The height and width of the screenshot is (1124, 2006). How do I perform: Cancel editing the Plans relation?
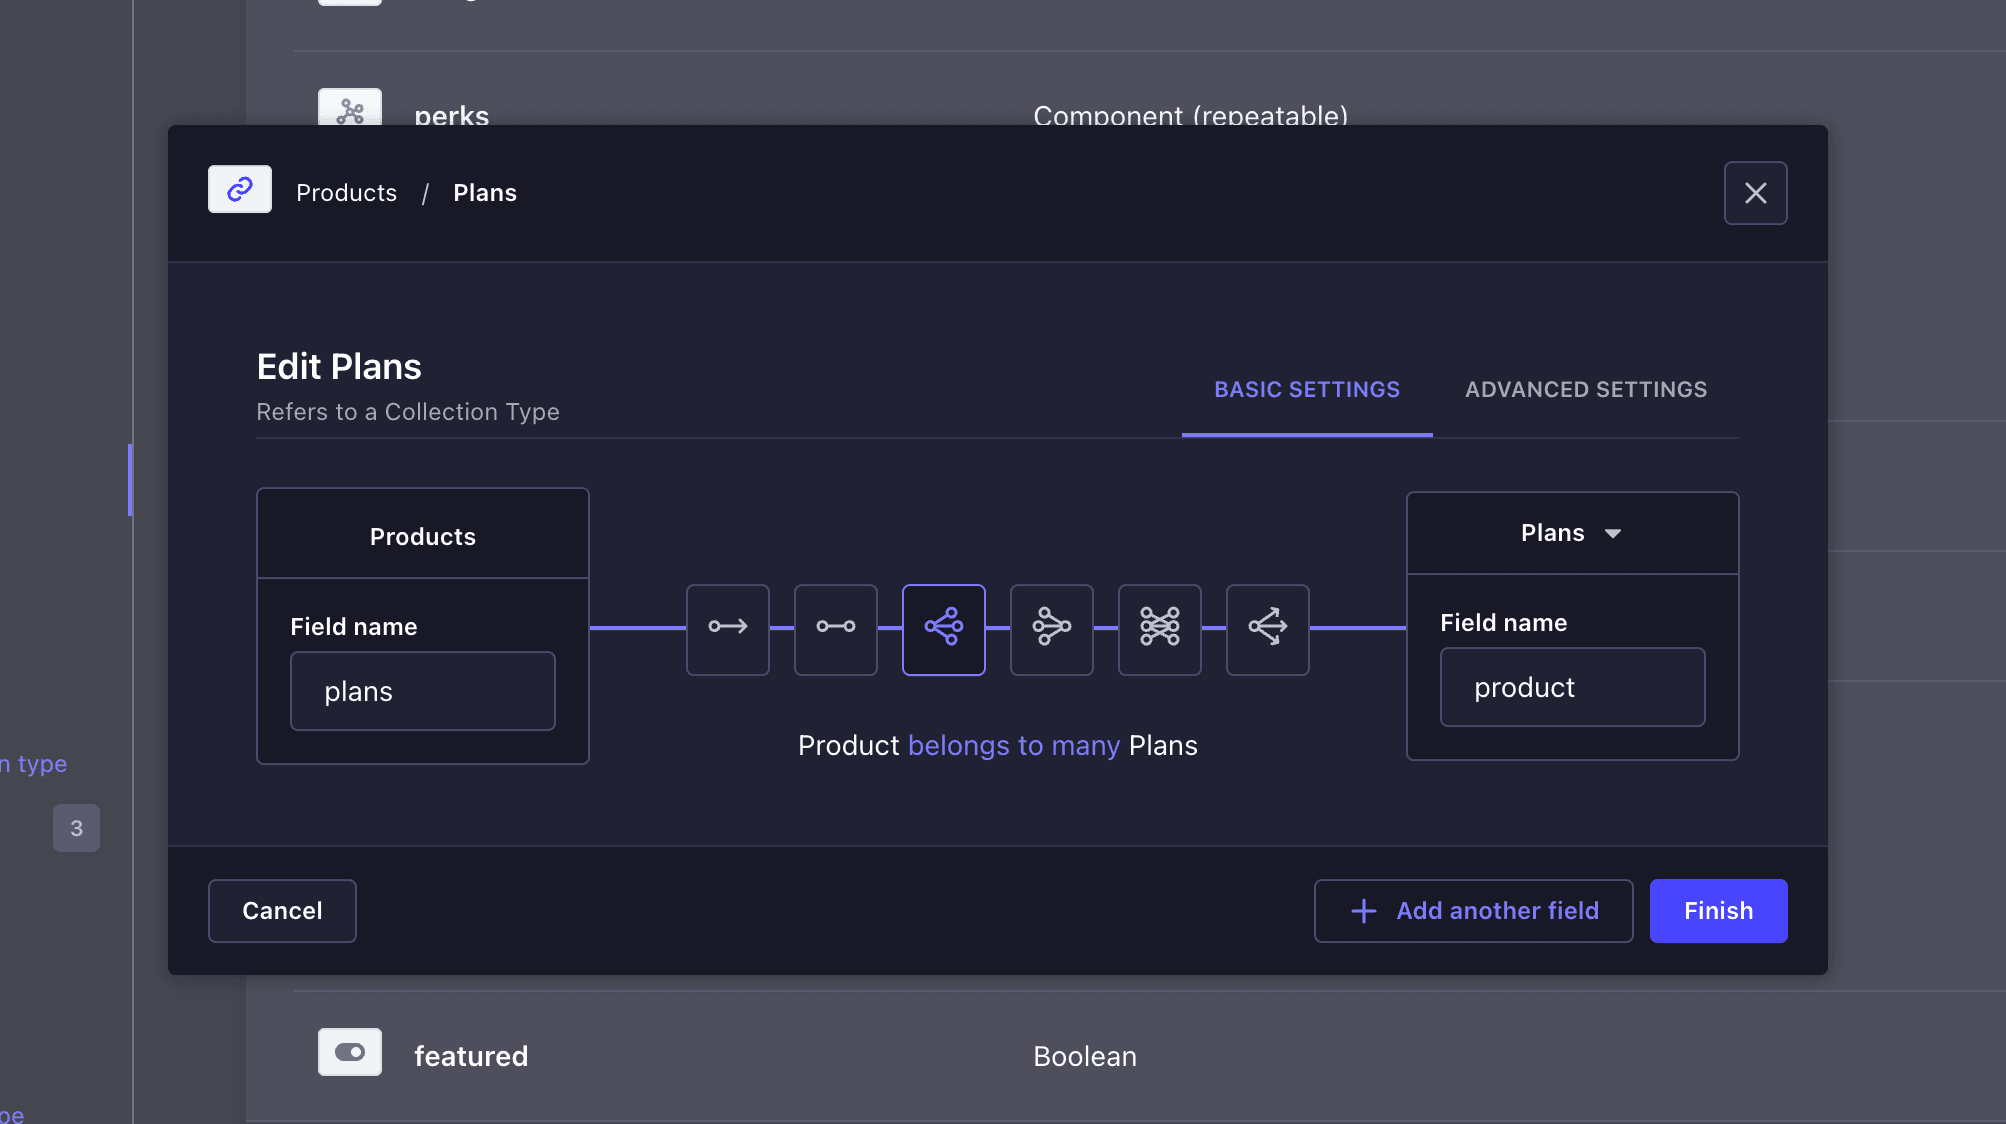click(282, 911)
